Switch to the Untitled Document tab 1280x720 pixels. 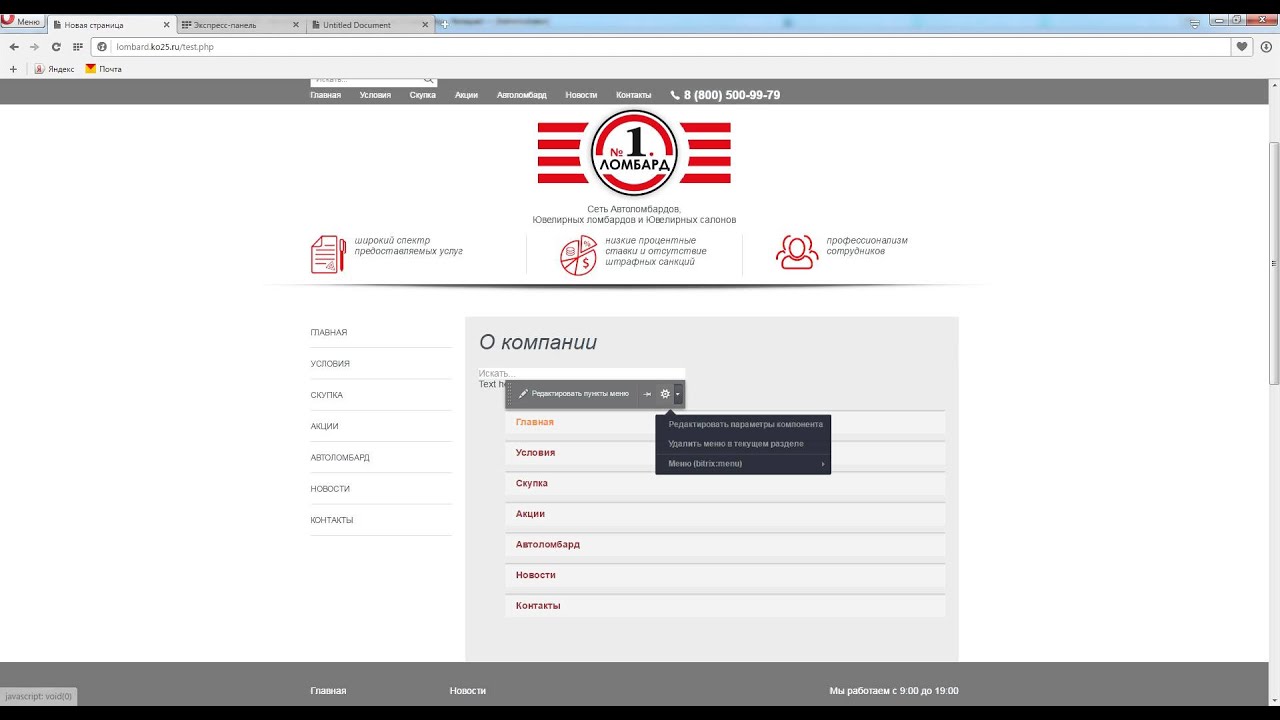(x=370, y=25)
